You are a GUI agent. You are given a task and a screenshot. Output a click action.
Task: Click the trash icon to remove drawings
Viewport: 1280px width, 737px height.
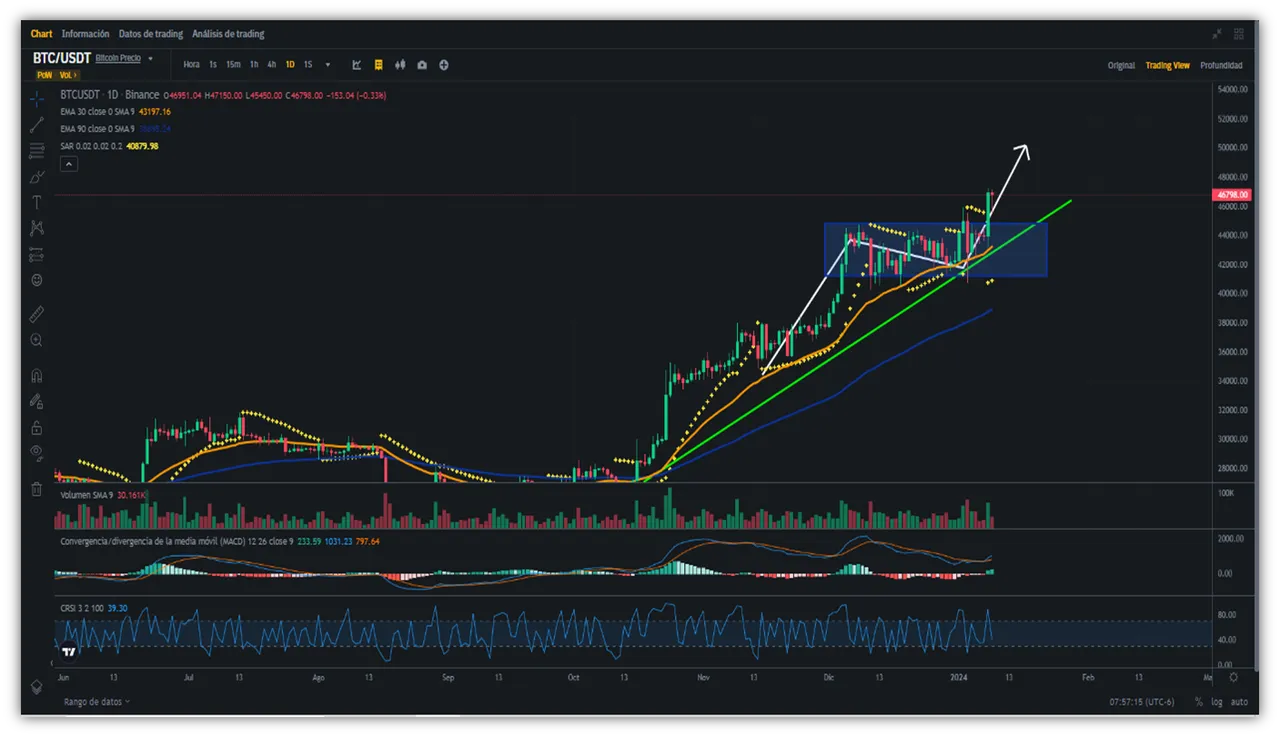click(x=37, y=489)
